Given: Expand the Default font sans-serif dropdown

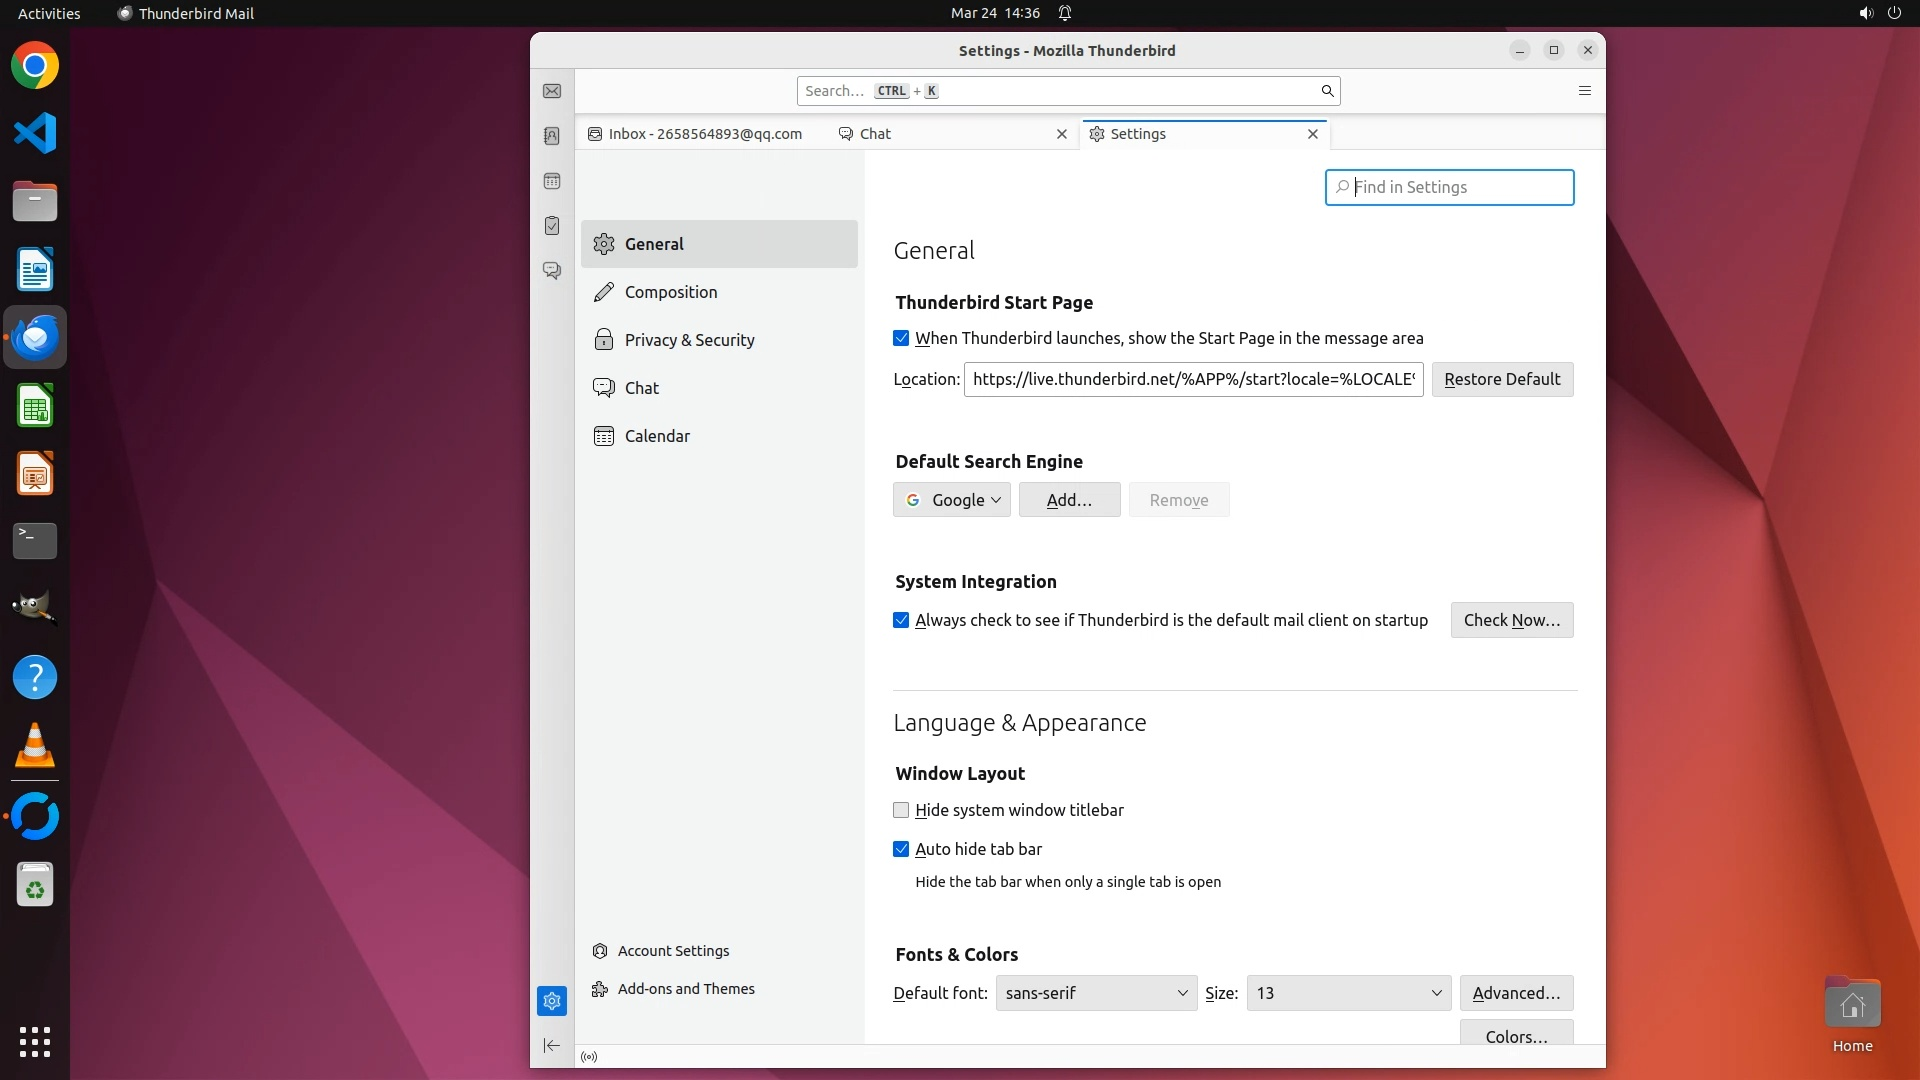Looking at the screenshot, I should coord(1096,993).
